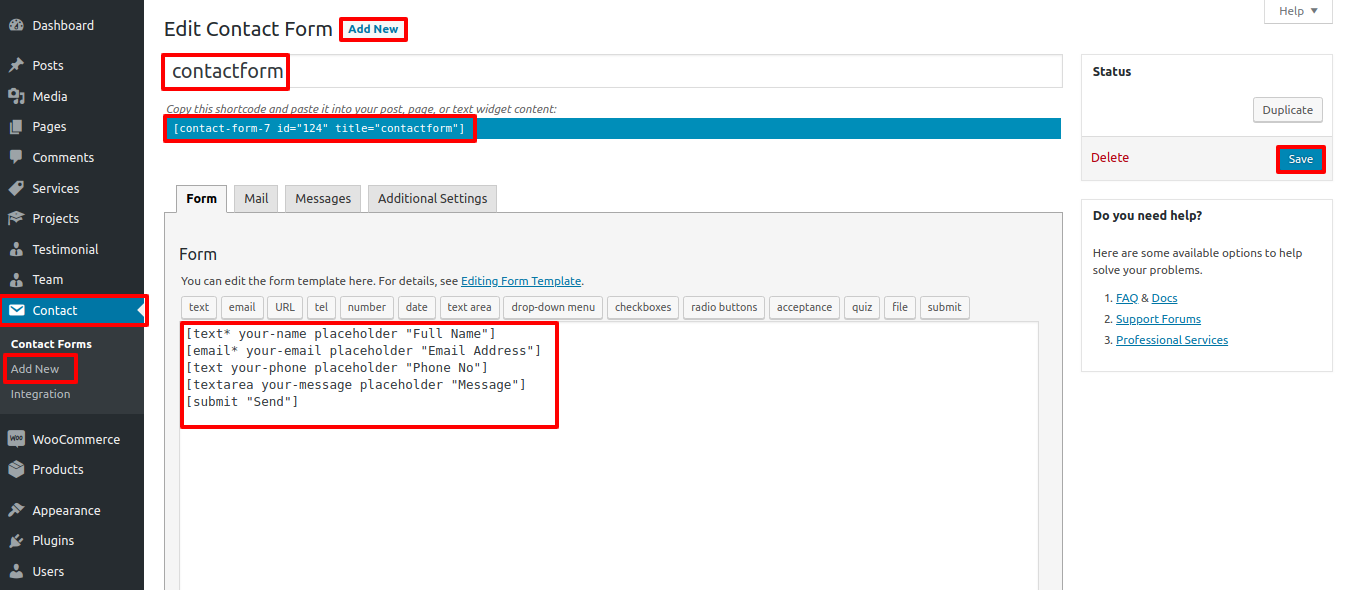1351x590 pixels.
Task: Click the Media library icon
Action: pyautogui.click(x=16, y=97)
